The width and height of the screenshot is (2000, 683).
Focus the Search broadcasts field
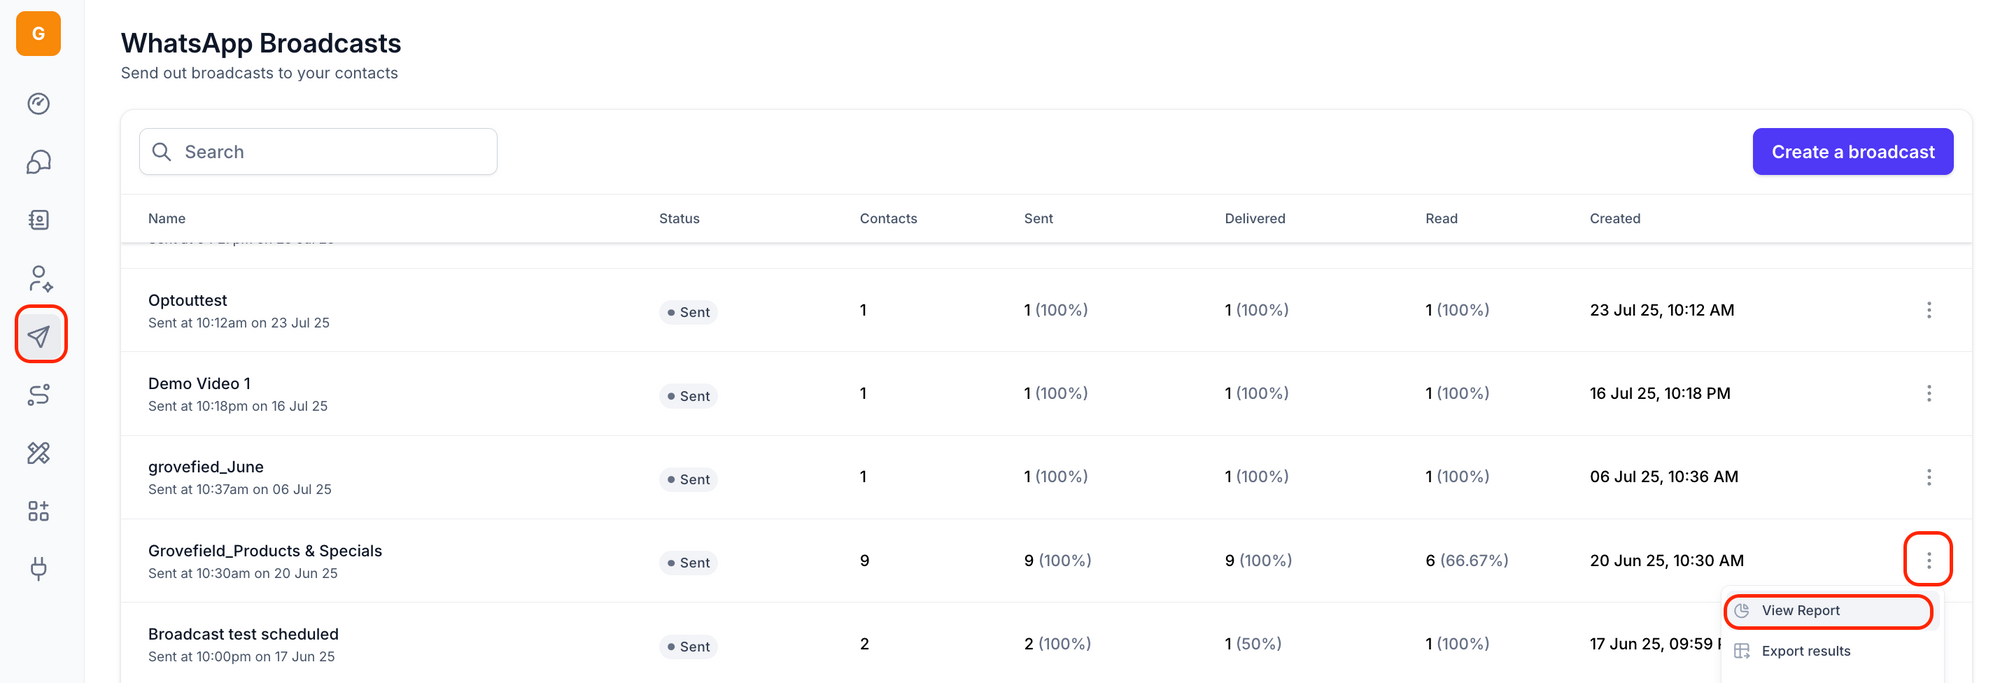click(x=330, y=152)
